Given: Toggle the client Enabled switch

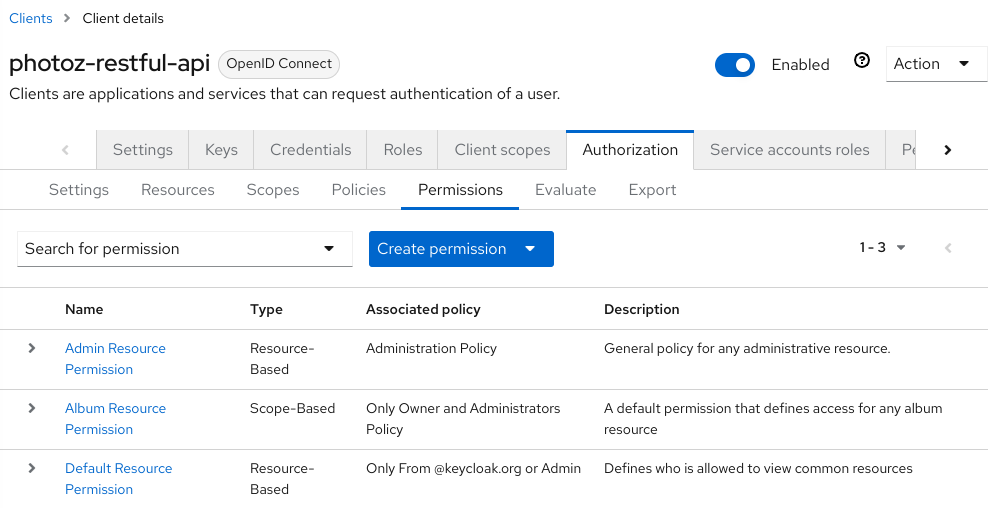Looking at the screenshot, I should pos(734,65).
